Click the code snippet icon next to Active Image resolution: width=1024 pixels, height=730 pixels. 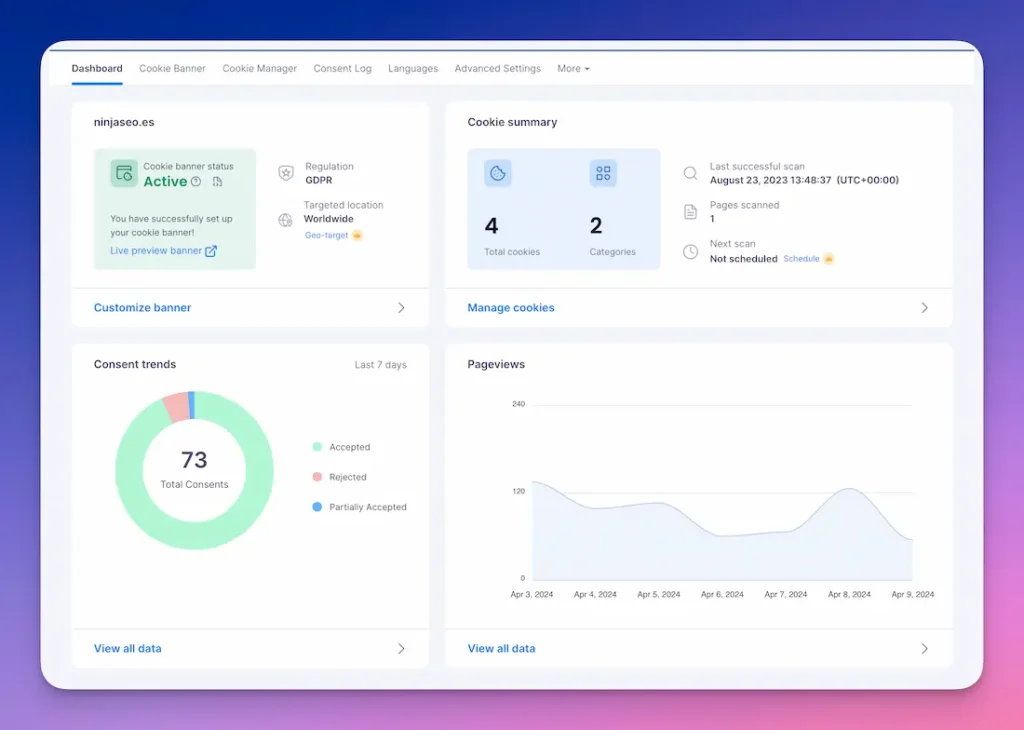(x=217, y=182)
